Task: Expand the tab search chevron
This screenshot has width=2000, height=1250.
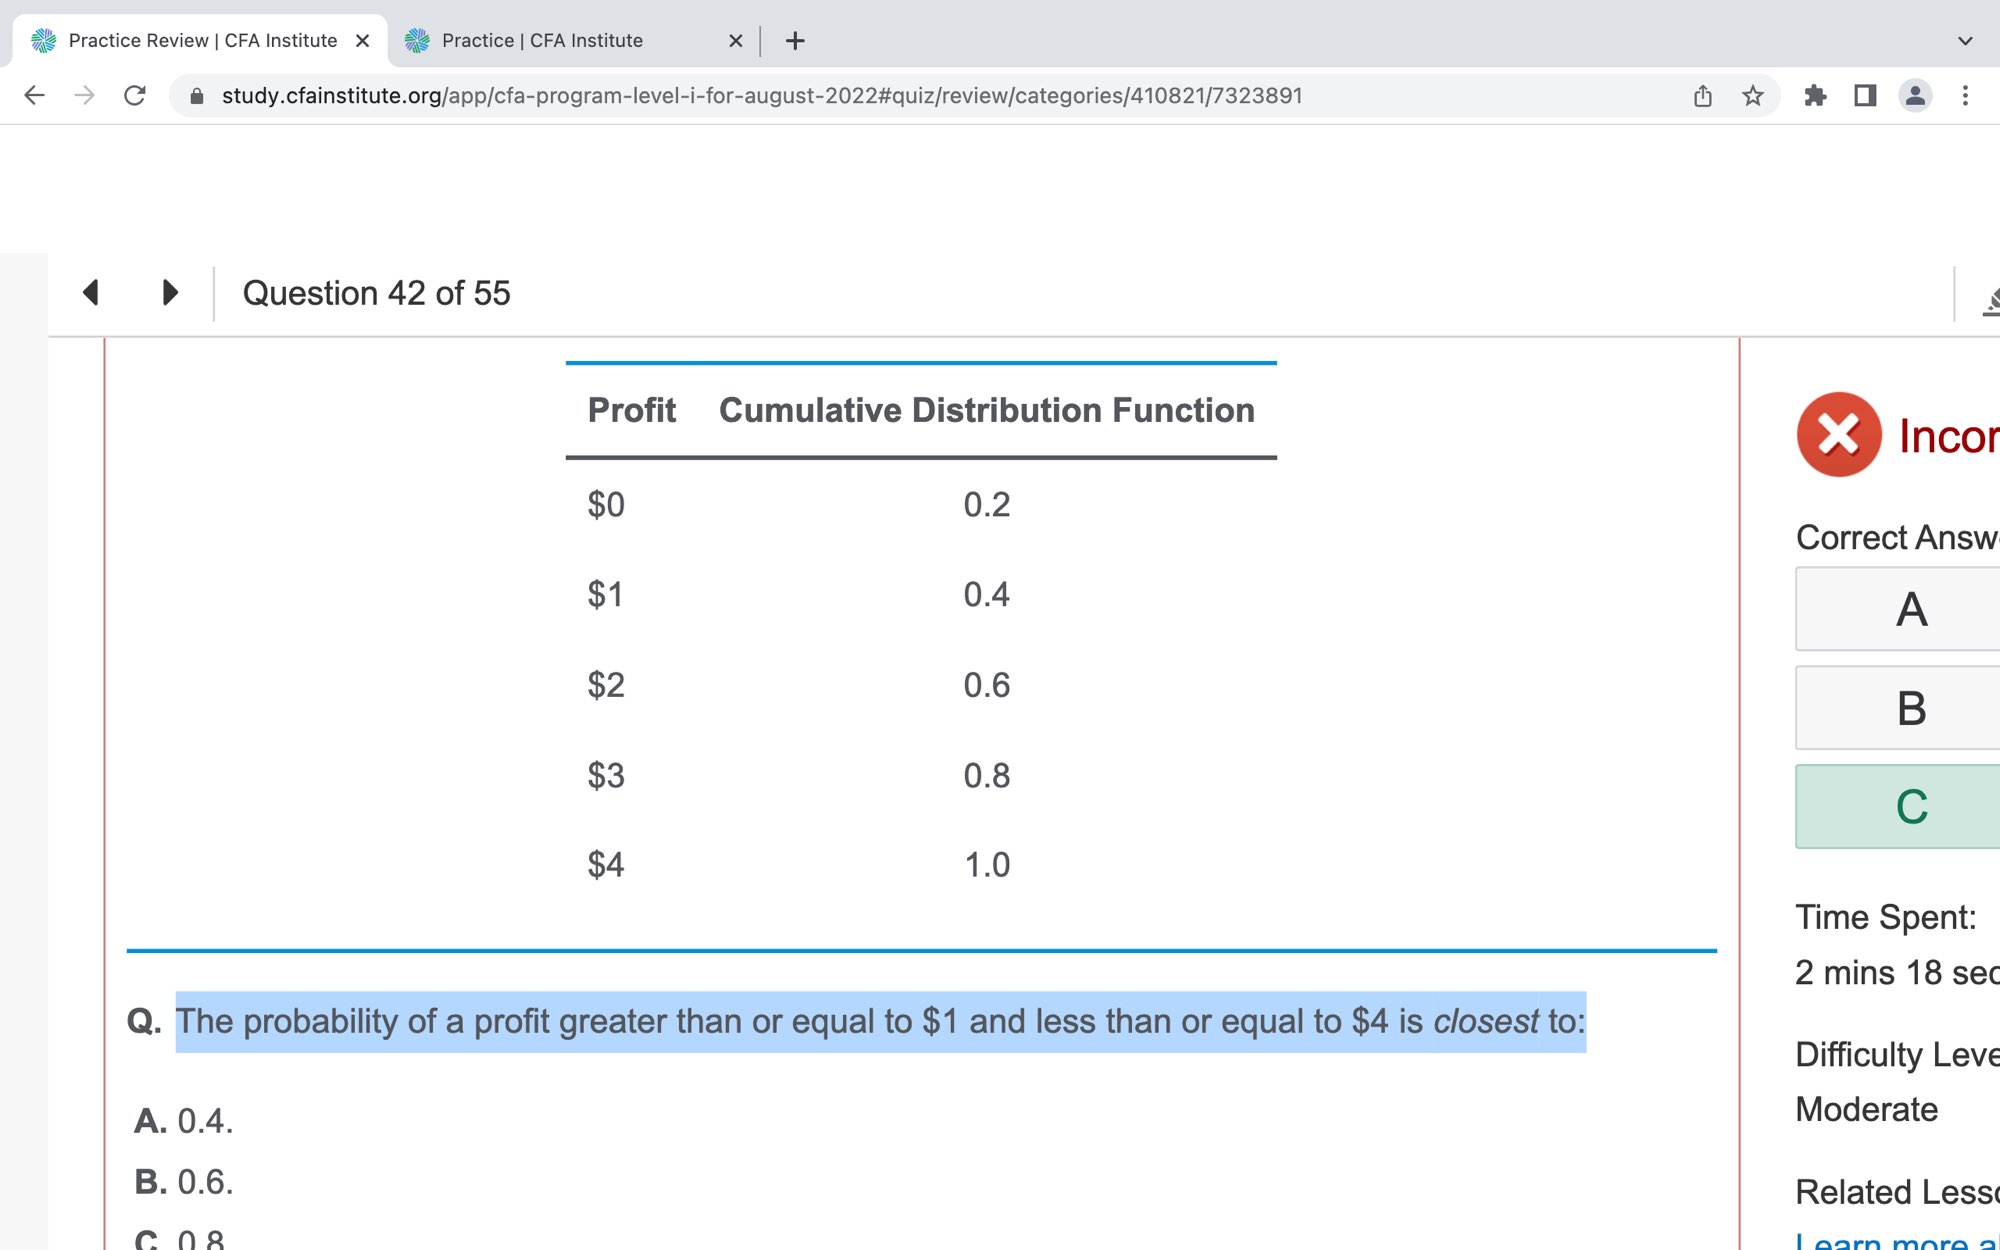Action: (1965, 41)
